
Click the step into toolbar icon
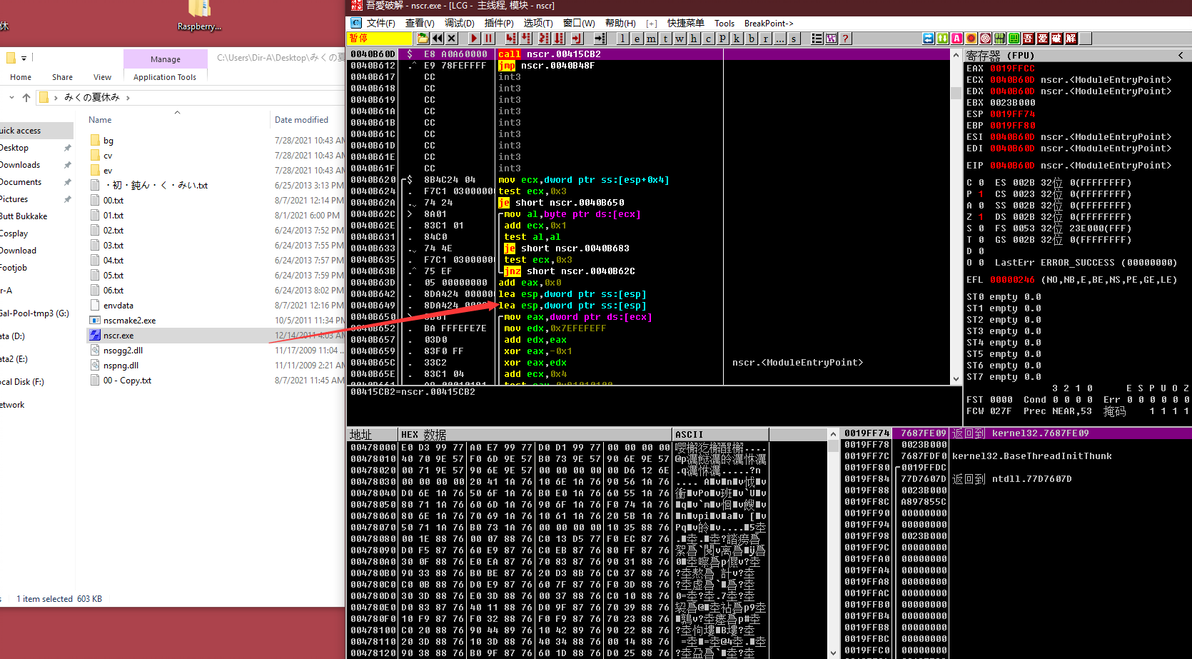(511, 38)
